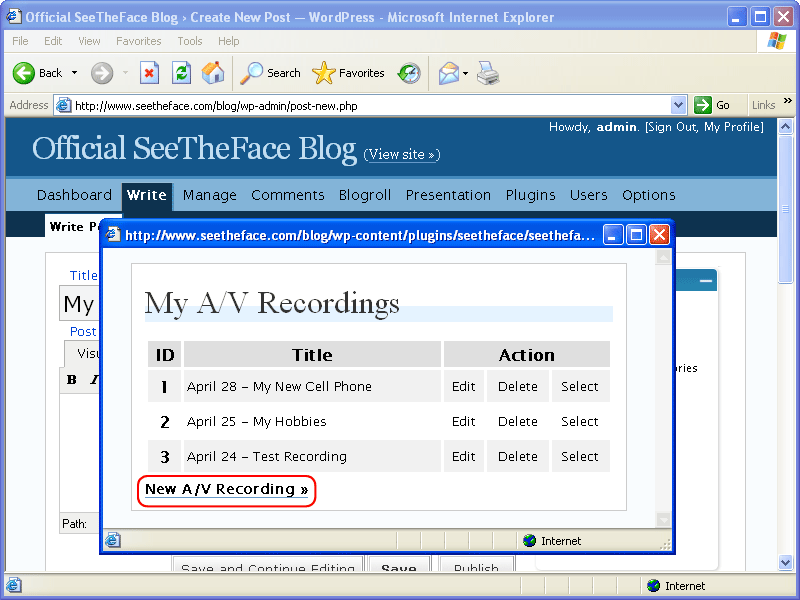Click the Windows flag logo
Screen dimensions: 800x600
click(777, 40)
